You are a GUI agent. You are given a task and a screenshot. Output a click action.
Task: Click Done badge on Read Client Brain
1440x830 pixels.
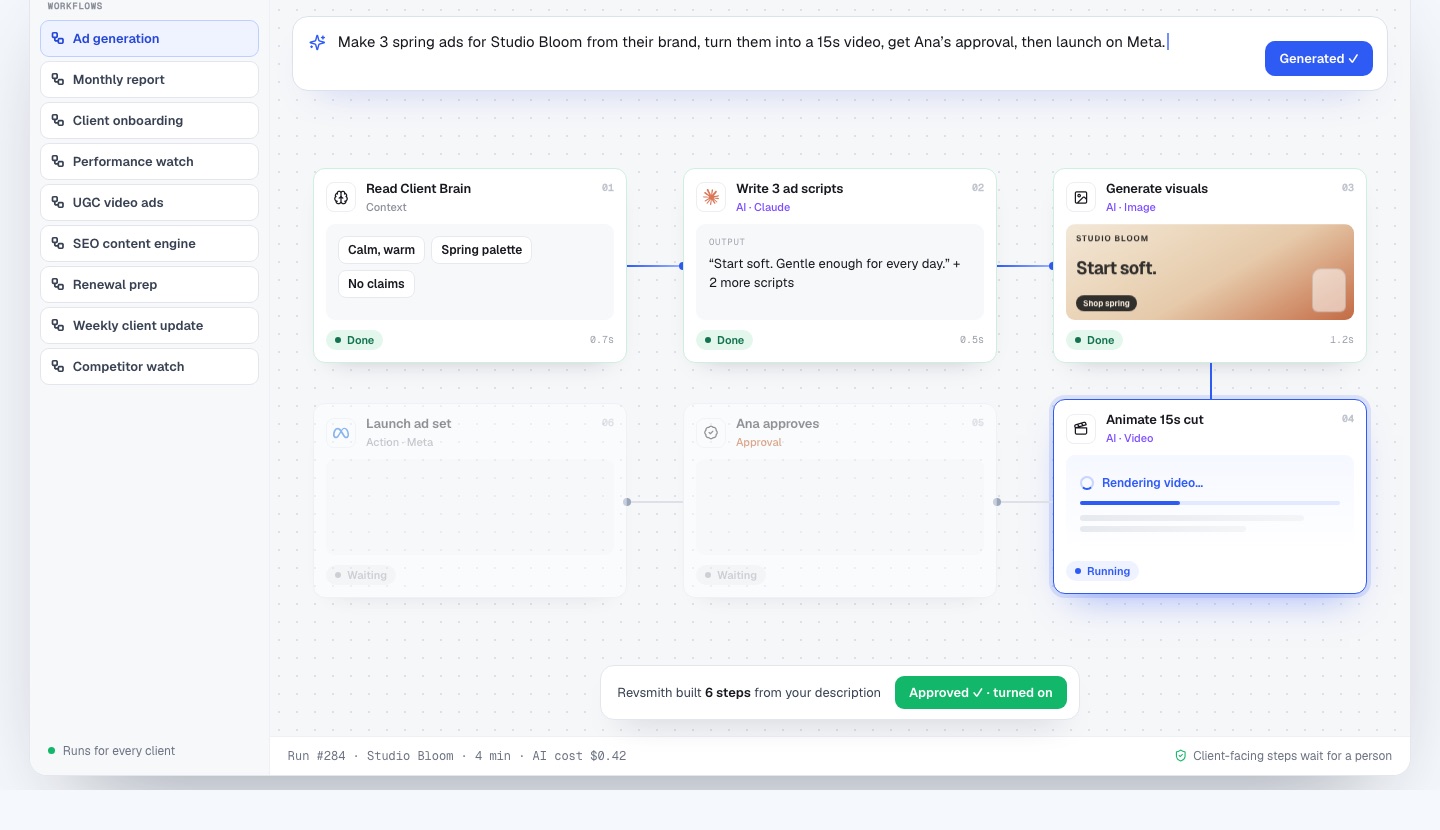[x=354, y=340]
